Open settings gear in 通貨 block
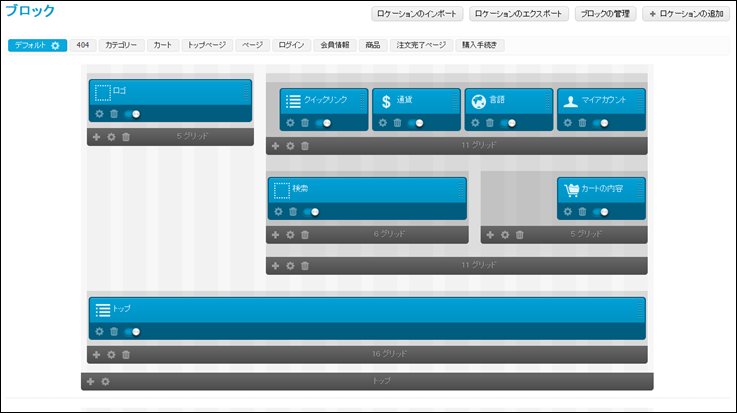 (x=382, y=123)
